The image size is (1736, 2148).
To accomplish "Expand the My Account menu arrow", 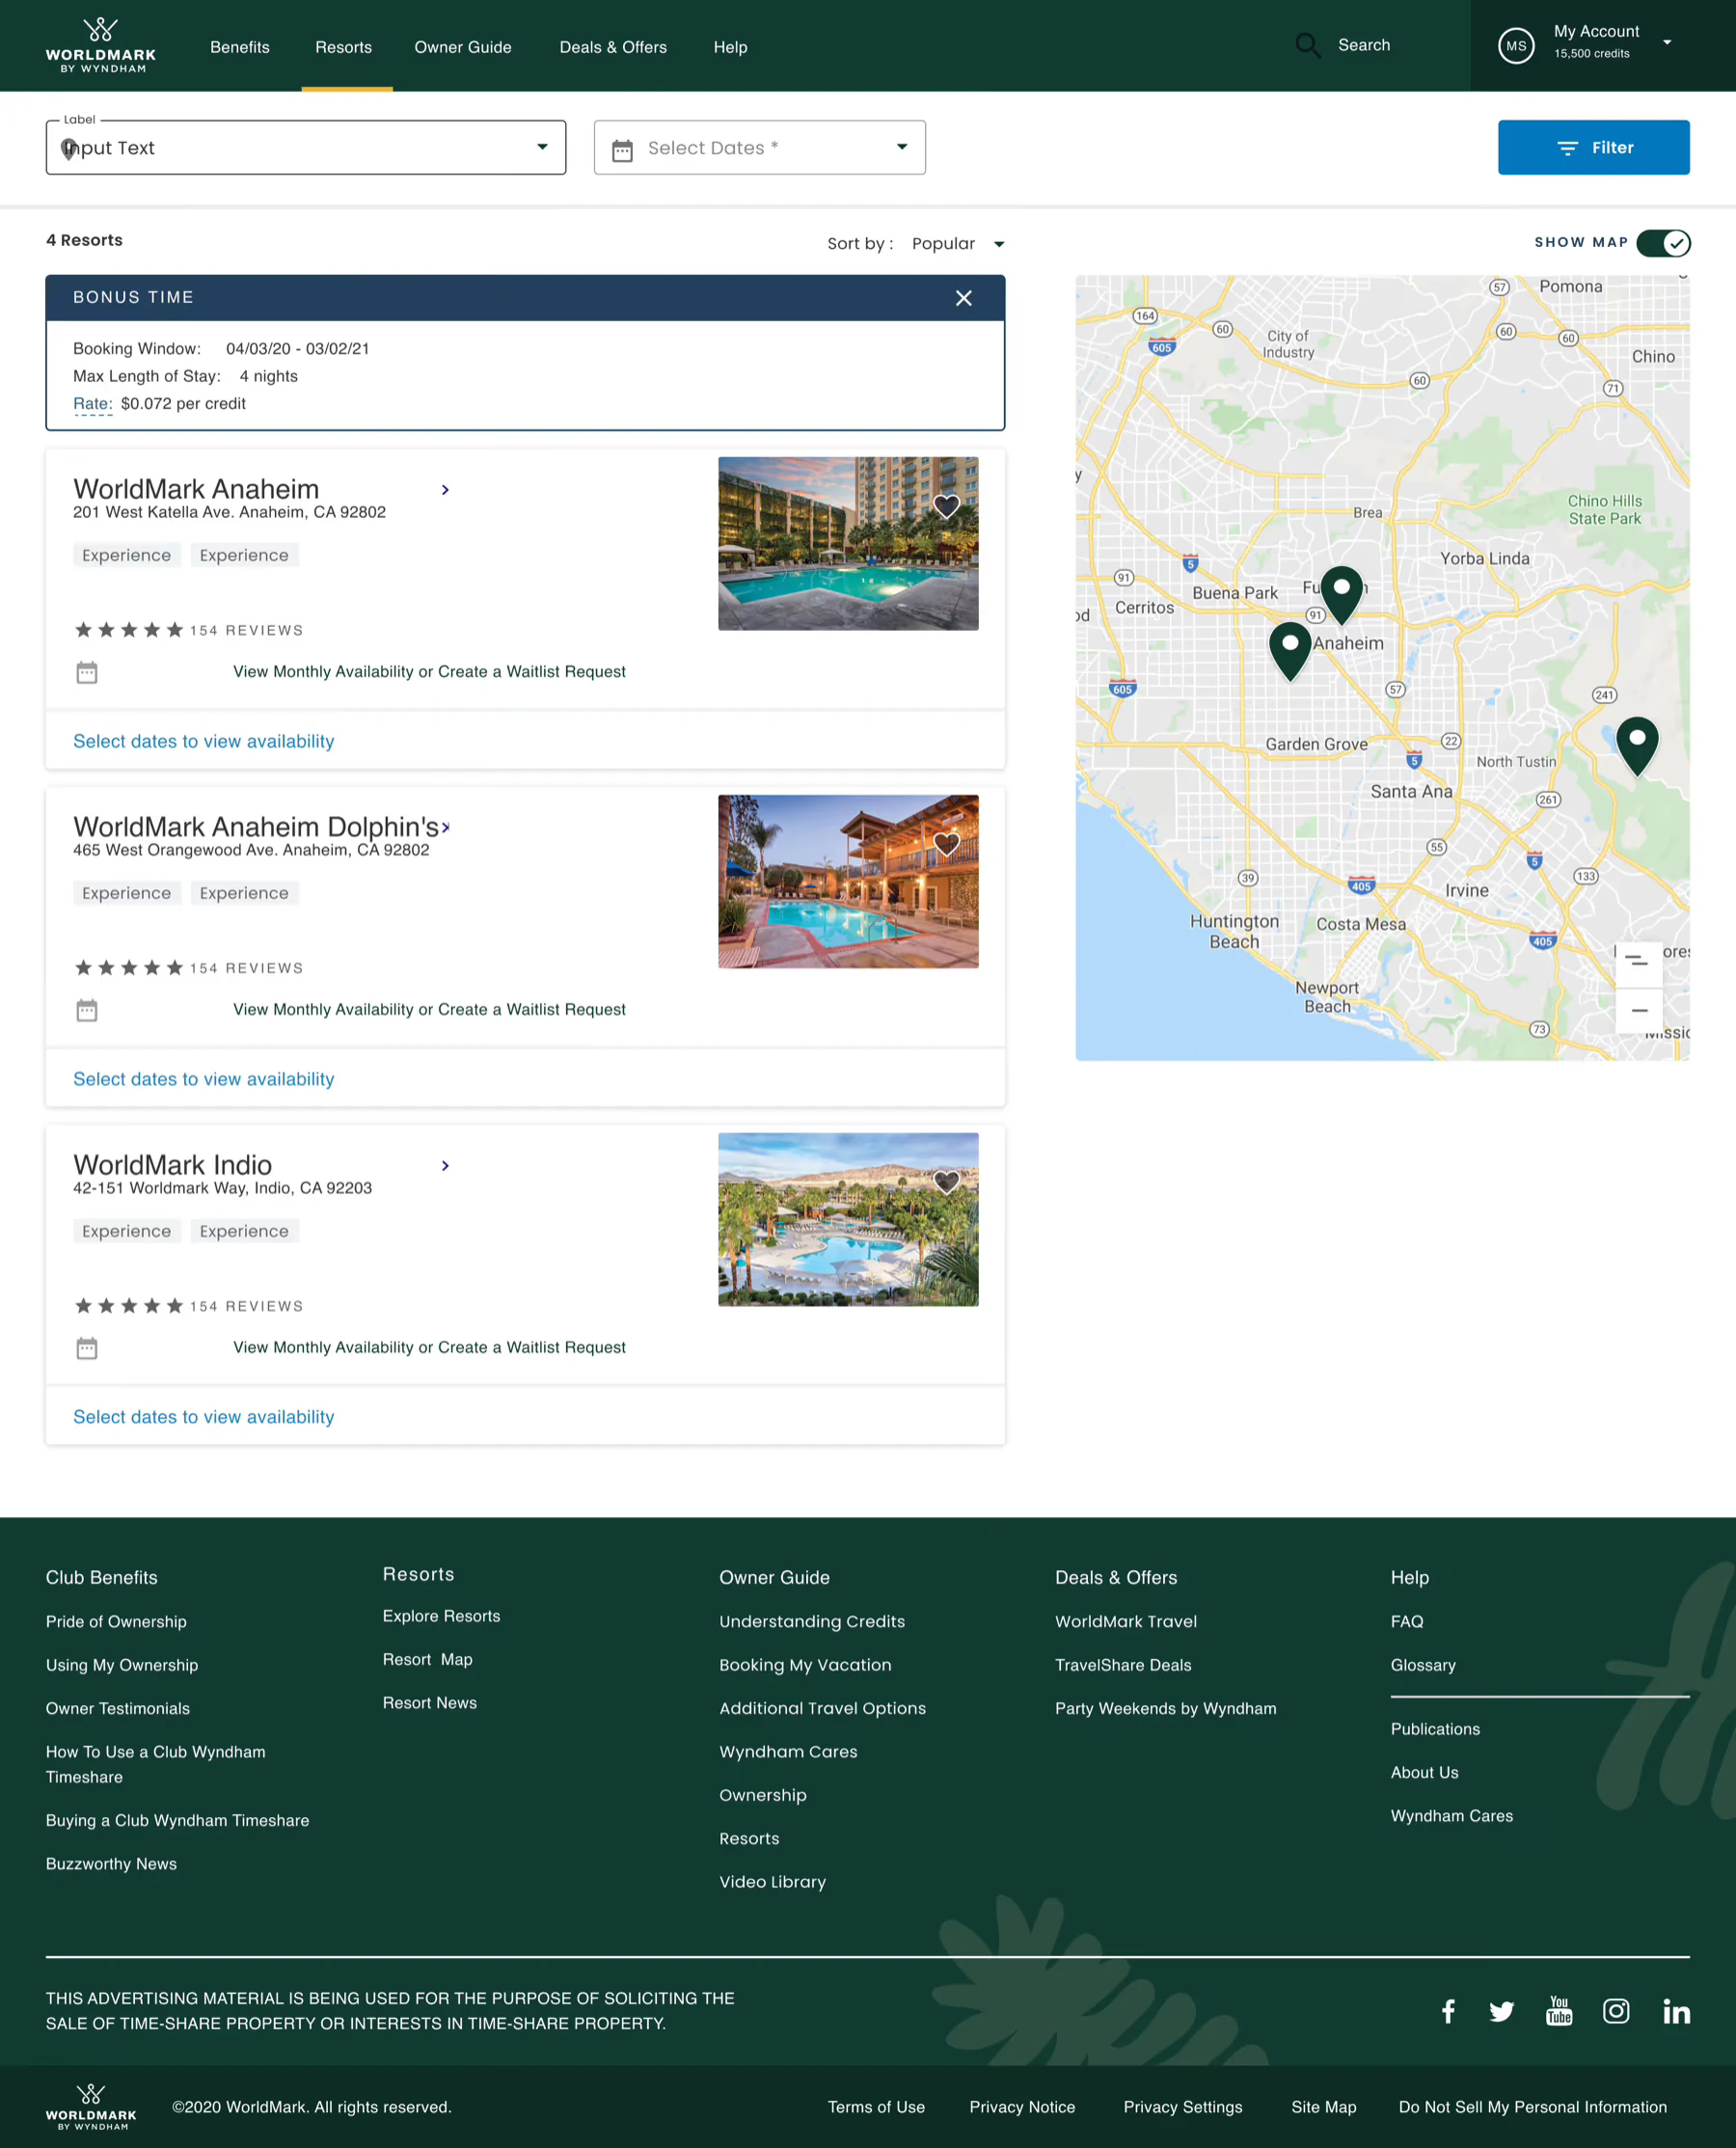I will [1667, 42].
